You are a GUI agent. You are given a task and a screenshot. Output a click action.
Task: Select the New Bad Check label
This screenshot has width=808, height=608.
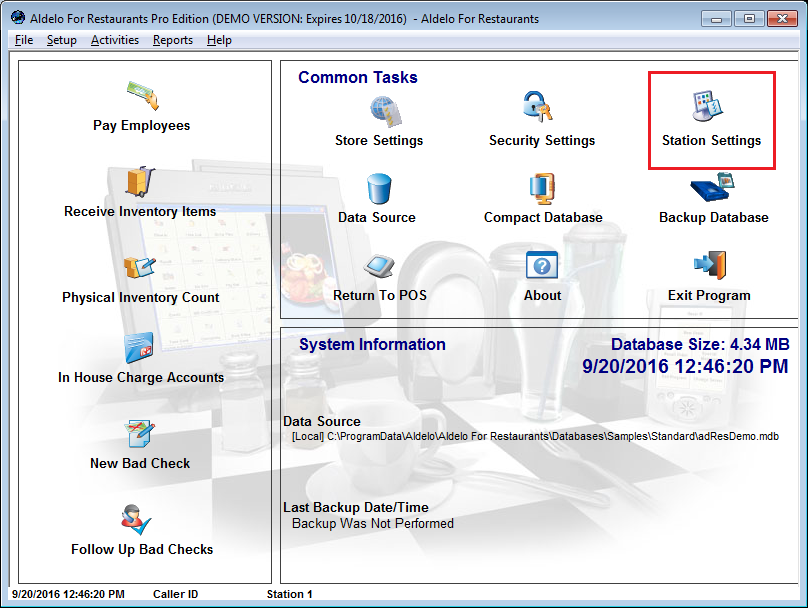pos(140,463)
